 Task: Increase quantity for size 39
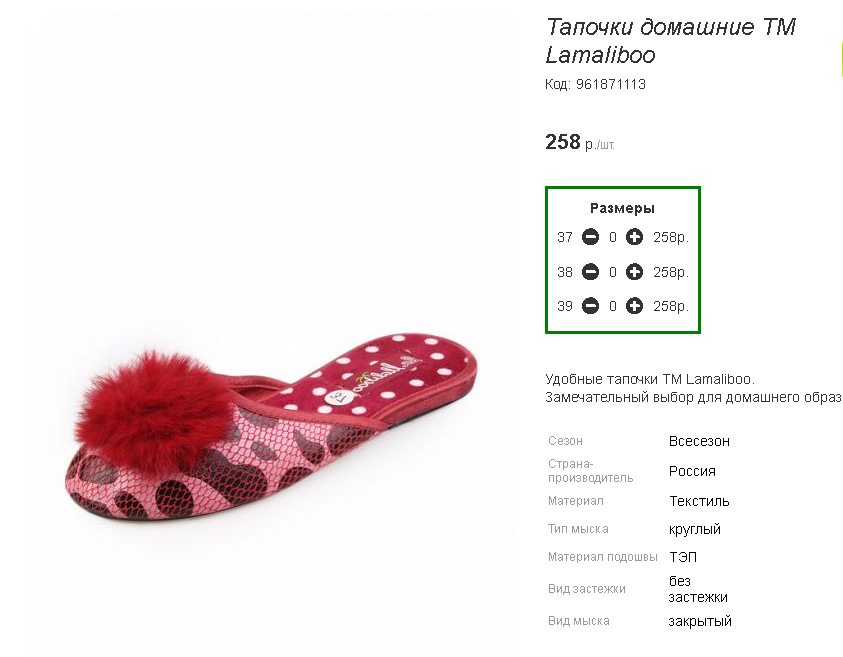(x=634, y=306)
